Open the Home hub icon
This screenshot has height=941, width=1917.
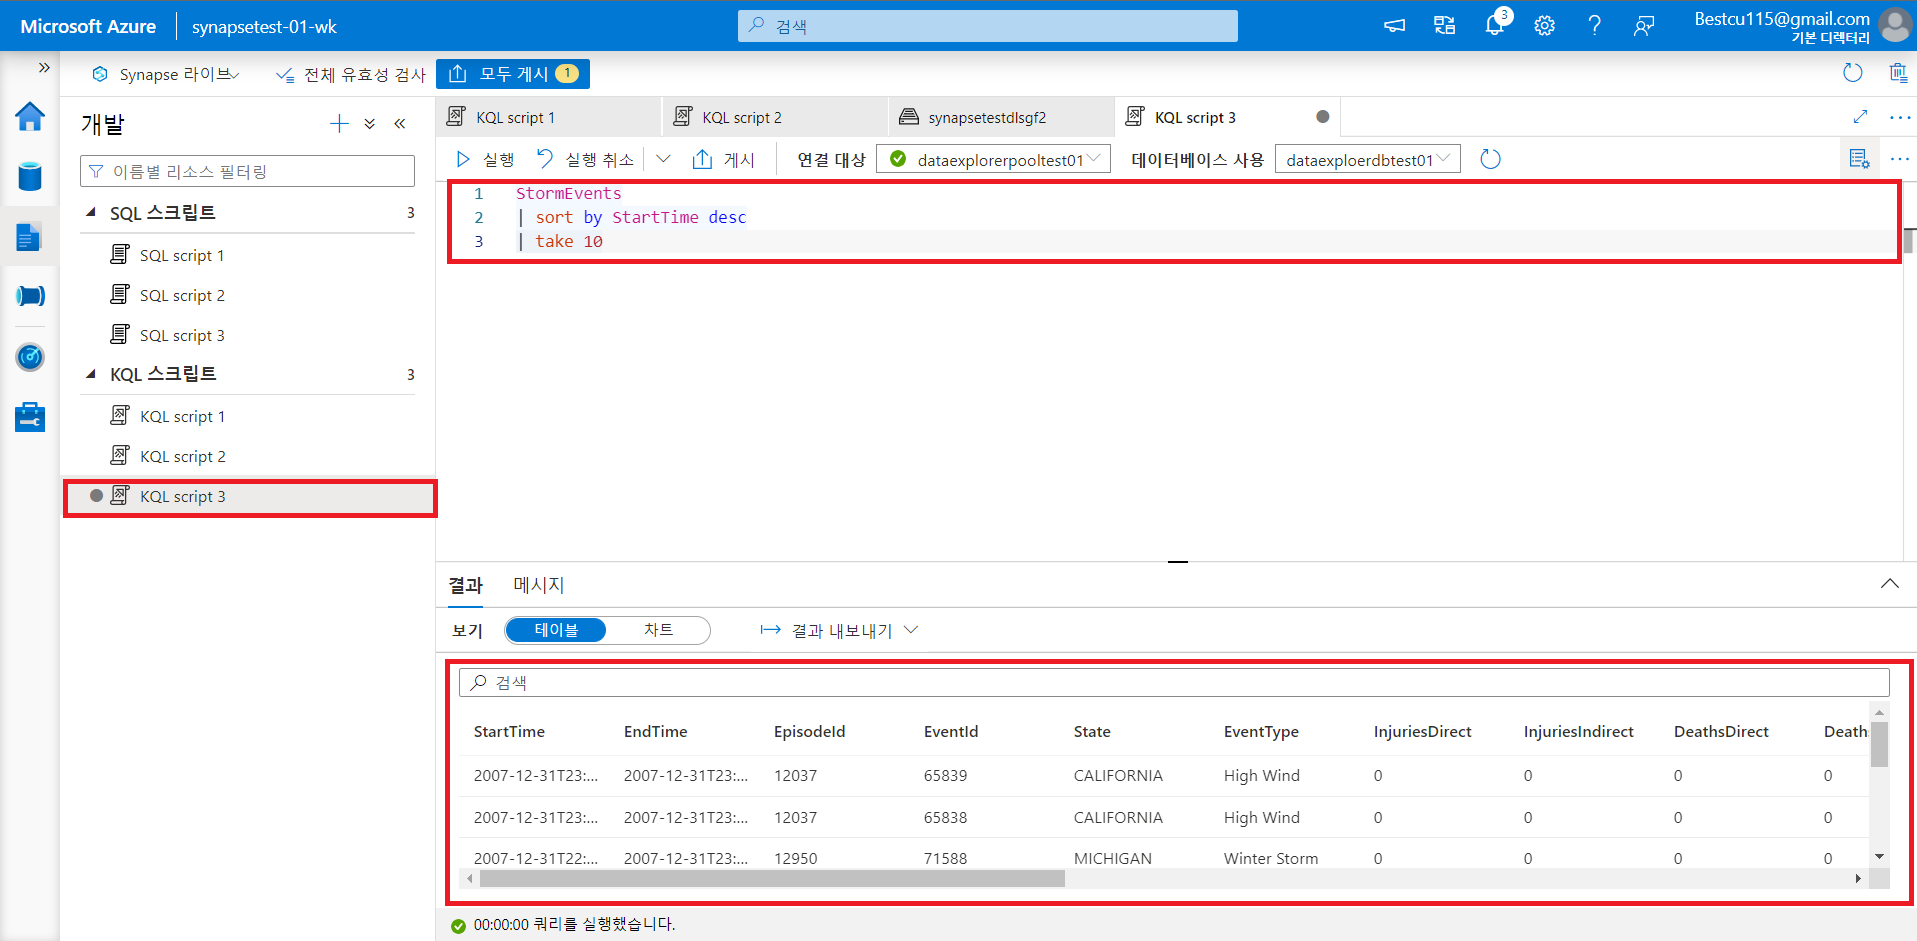[30, 117]
